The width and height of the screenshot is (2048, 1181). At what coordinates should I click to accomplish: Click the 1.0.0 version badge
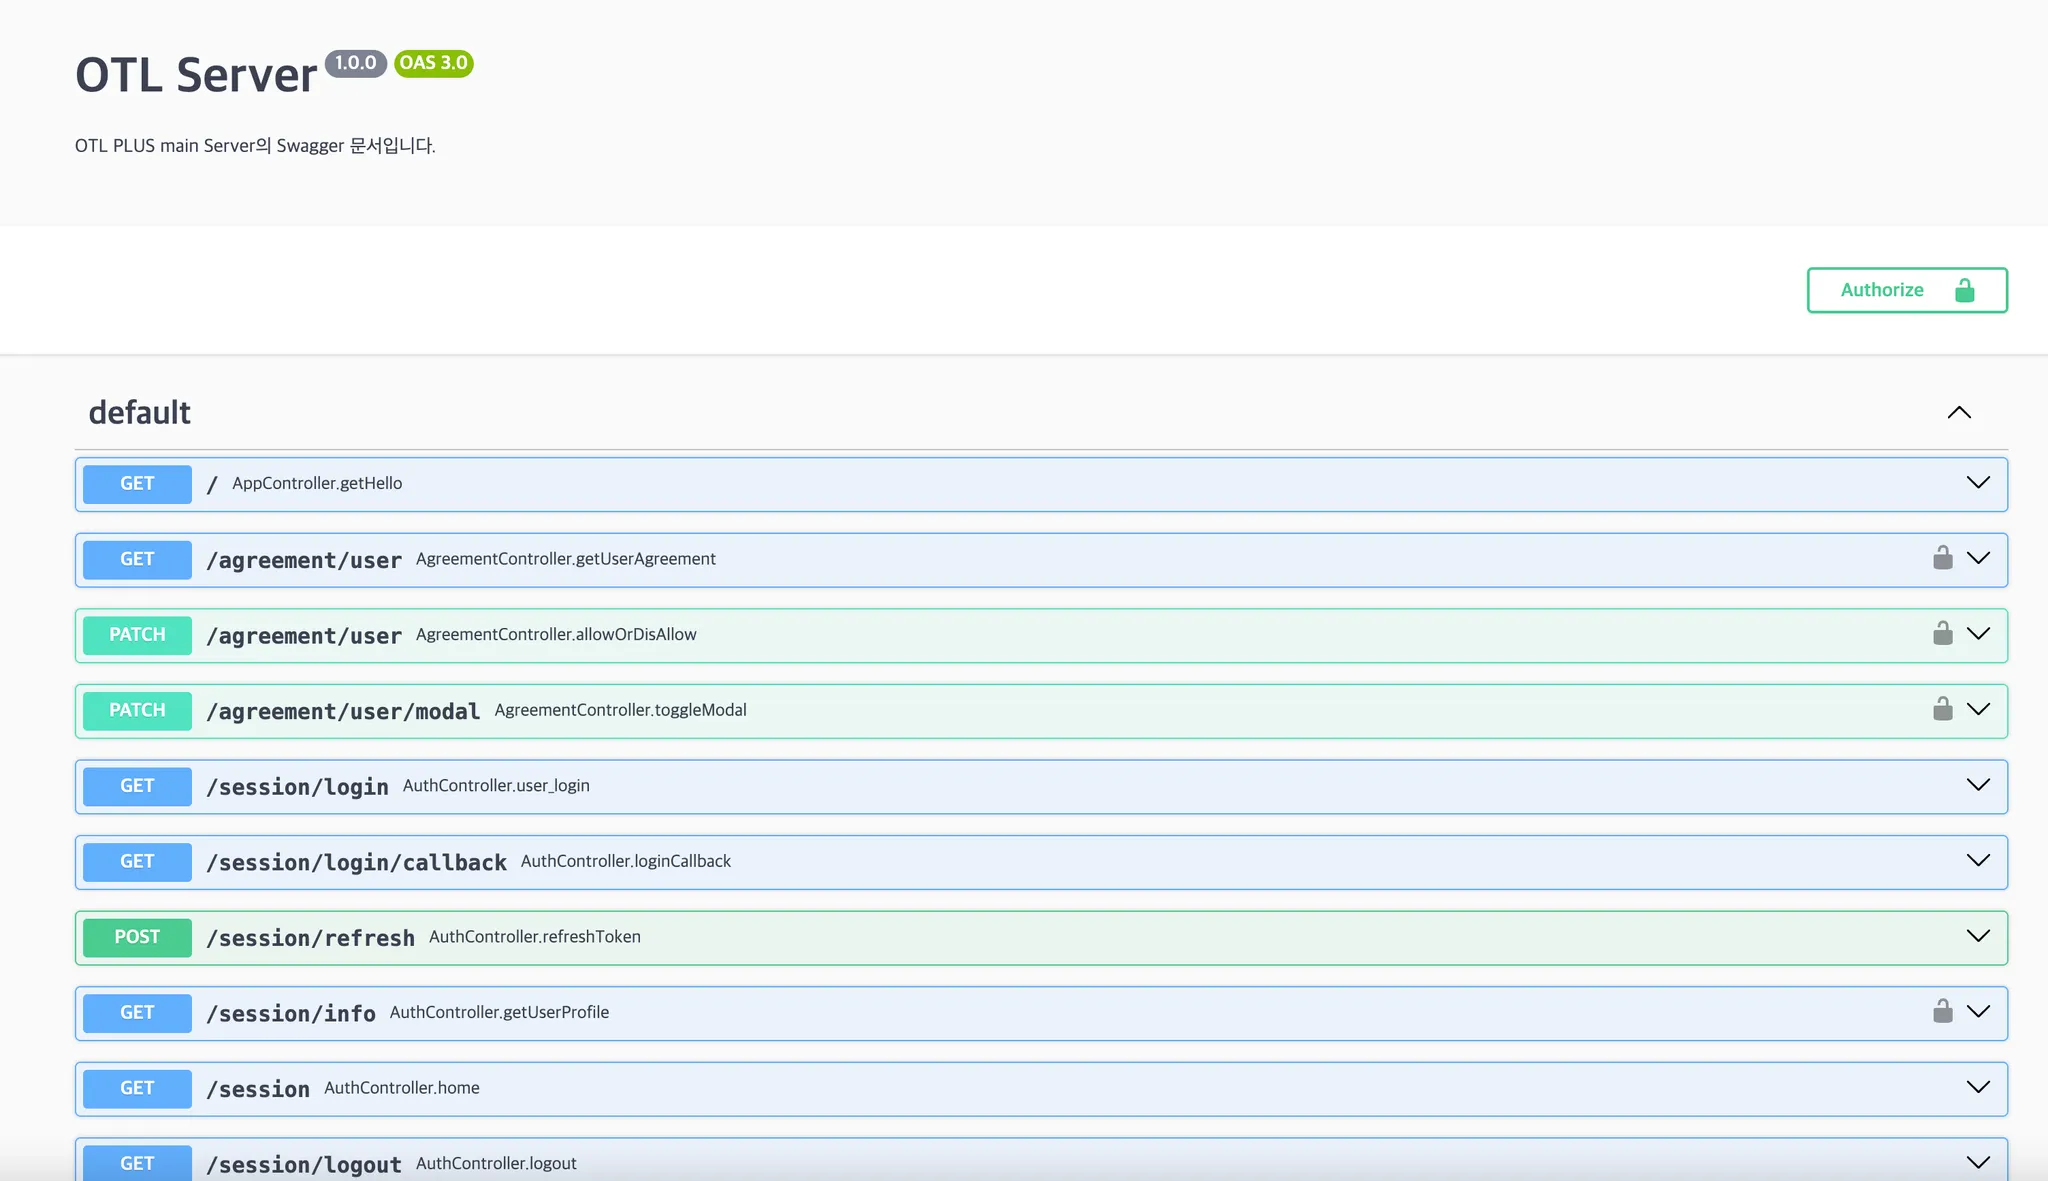point(355,63)
